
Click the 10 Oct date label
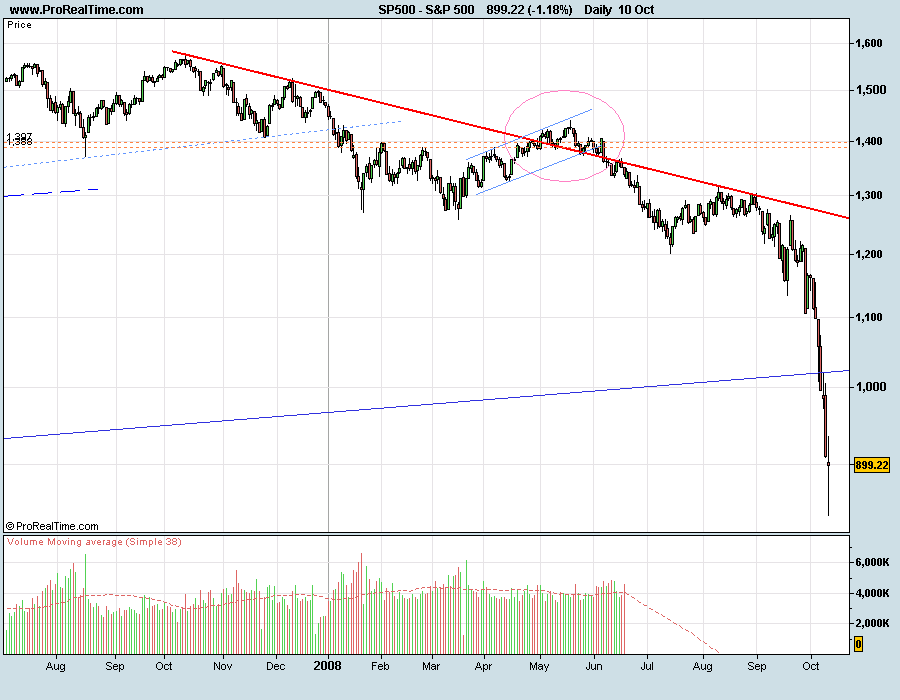pos(636,10)
